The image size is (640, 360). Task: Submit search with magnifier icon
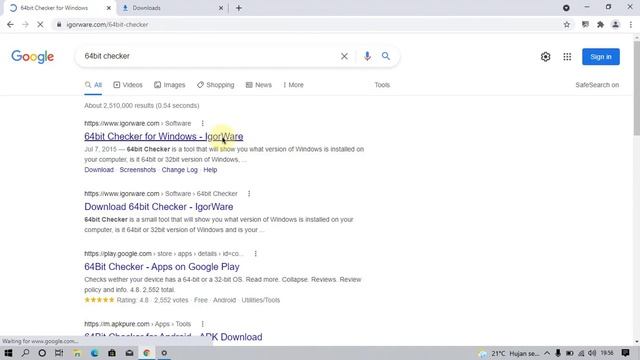386,56
